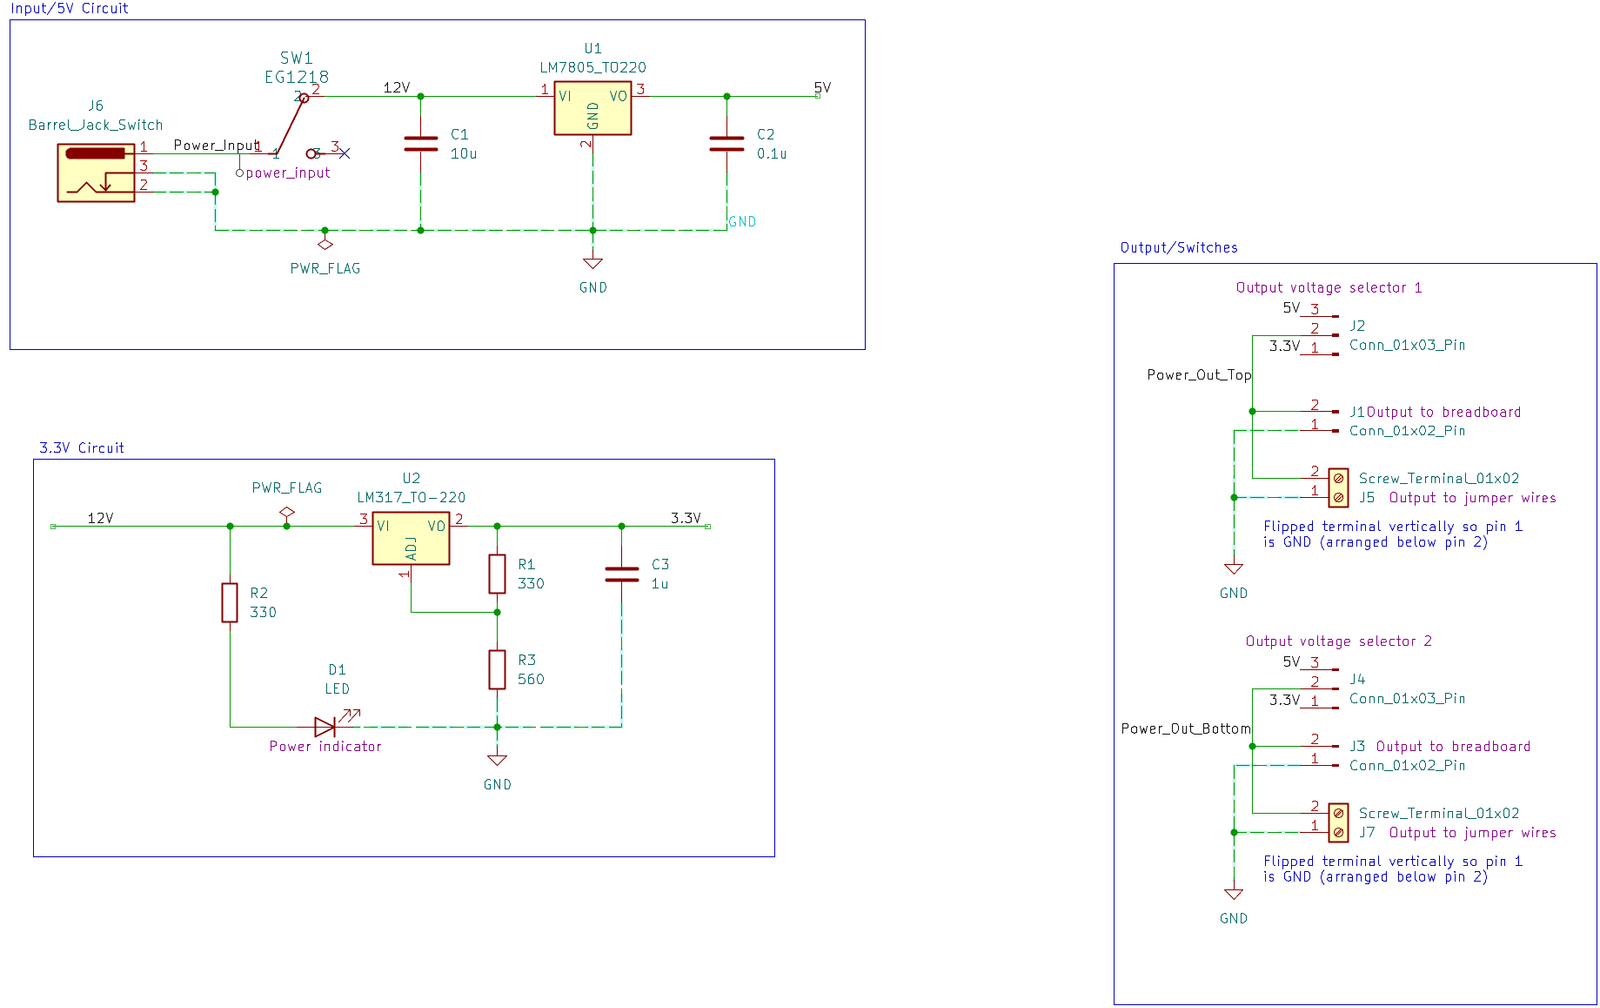Viewport: 1600px width, 1008px height.
Task: Select the '330' value of R2
Action: (263, 613)
